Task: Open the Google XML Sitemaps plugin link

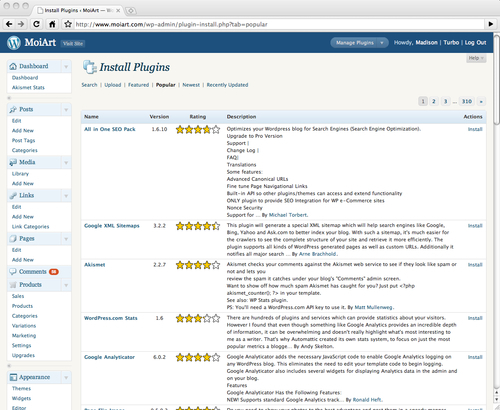Action: point(112,226)
